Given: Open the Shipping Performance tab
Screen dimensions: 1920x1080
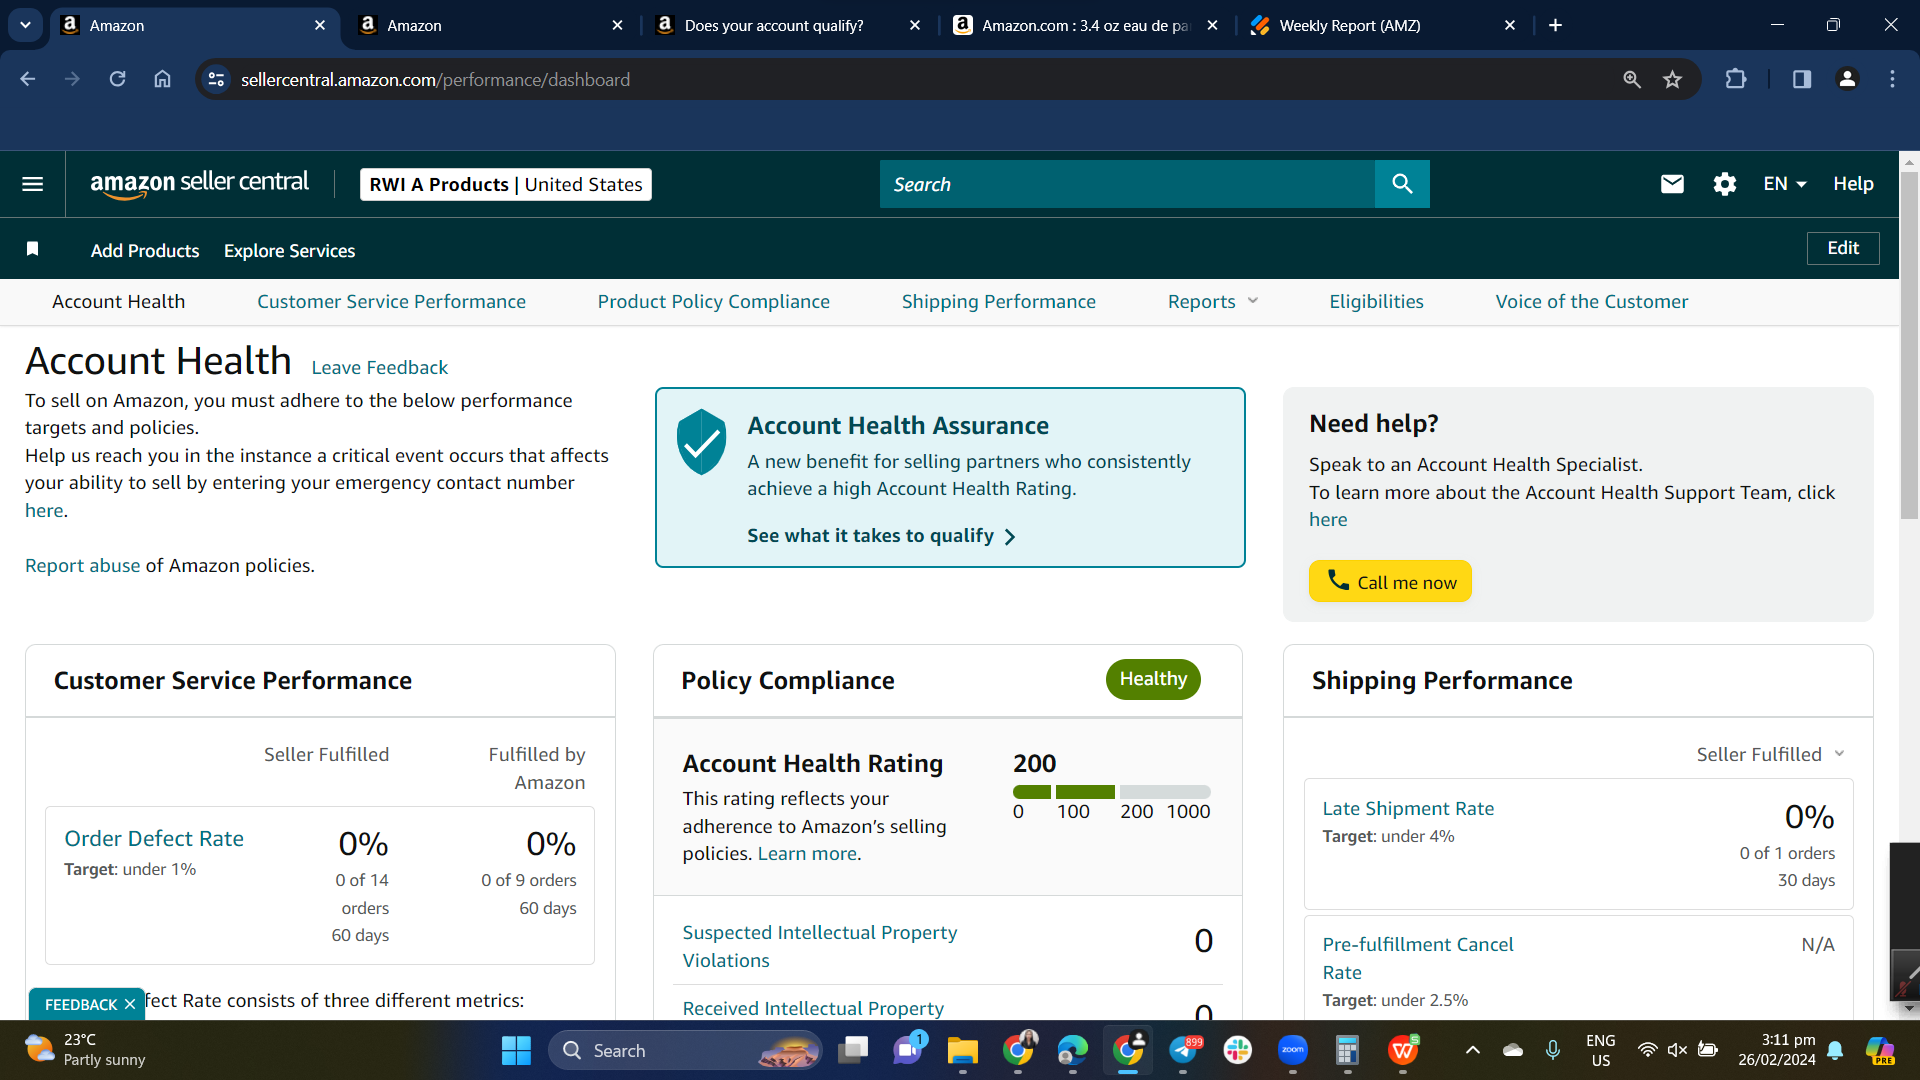Looking at the screenshot, I should 999,302.
